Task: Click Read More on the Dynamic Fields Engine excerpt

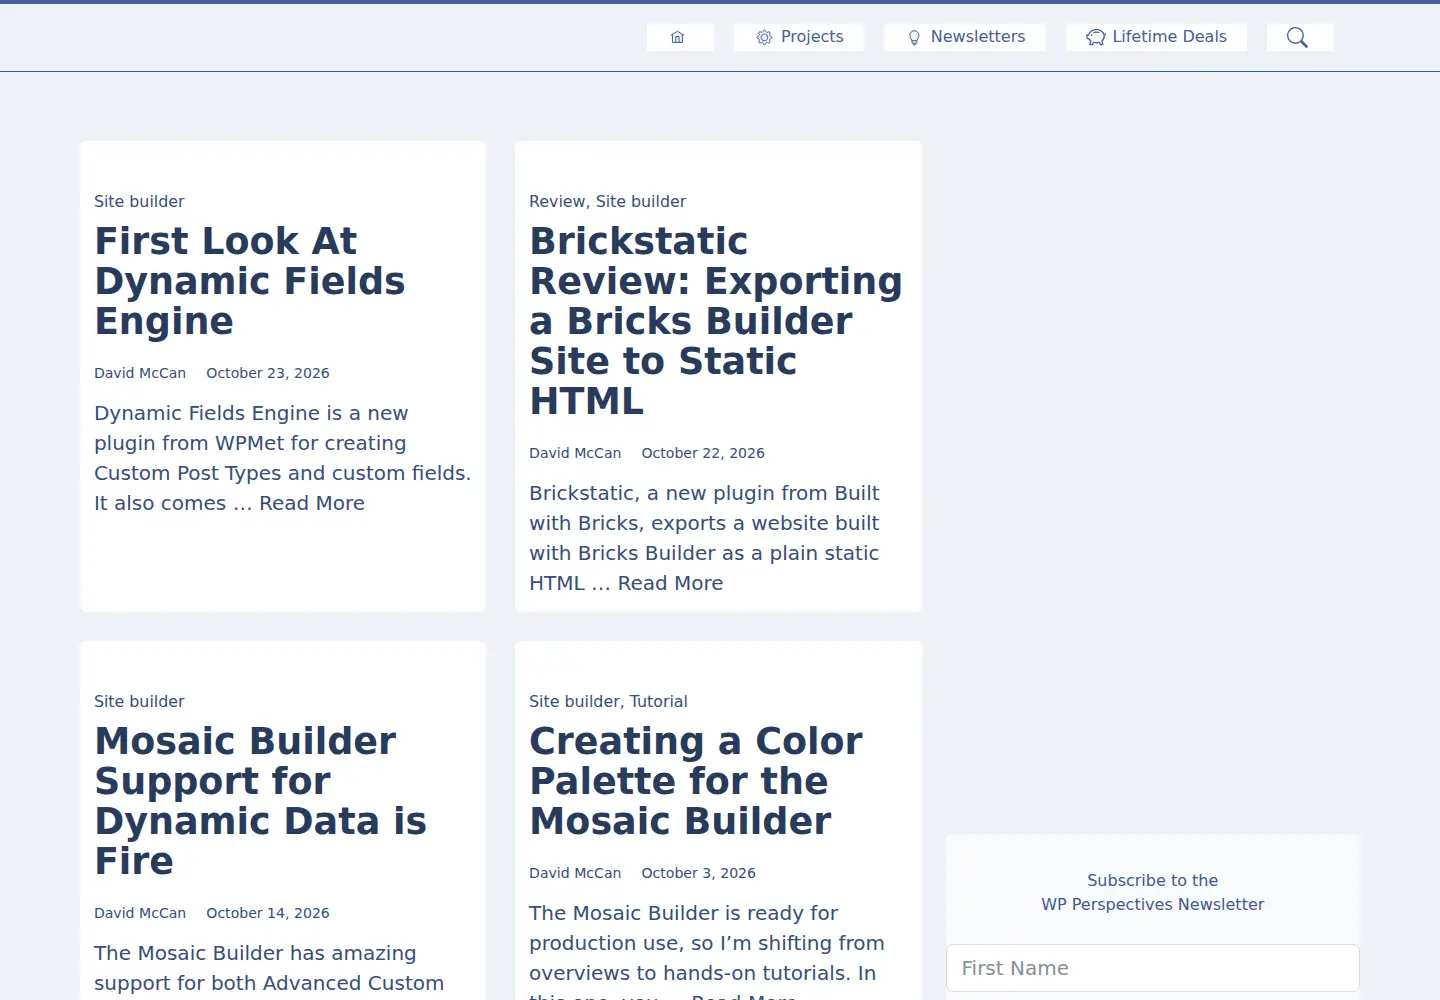Action: (312, 503)
